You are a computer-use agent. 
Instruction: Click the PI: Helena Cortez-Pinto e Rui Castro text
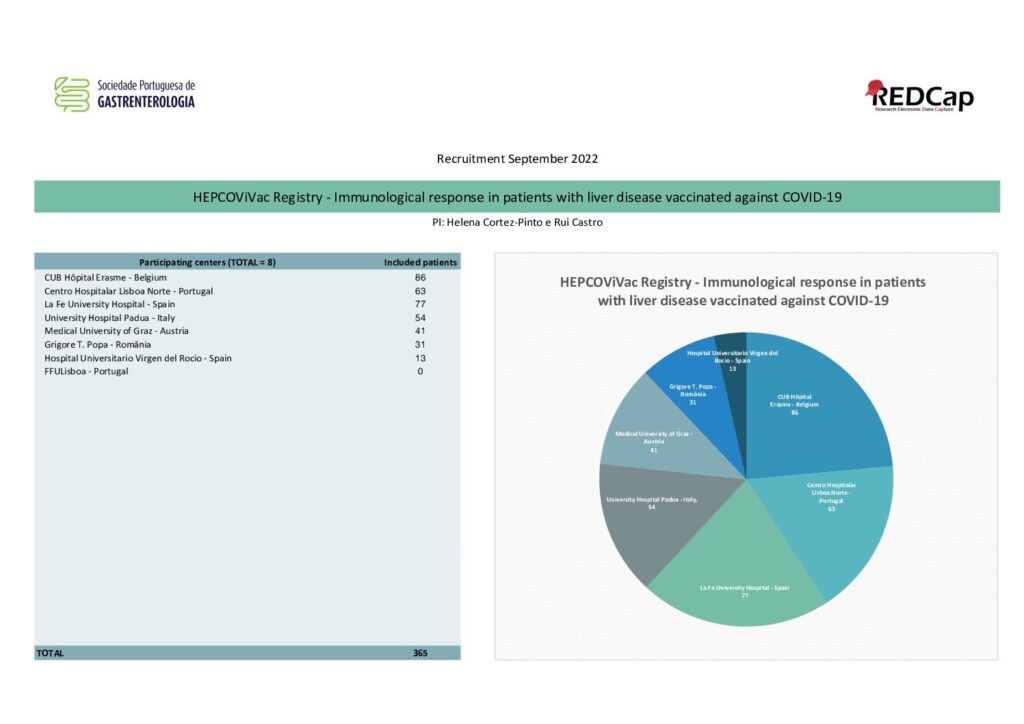(517, 222)
